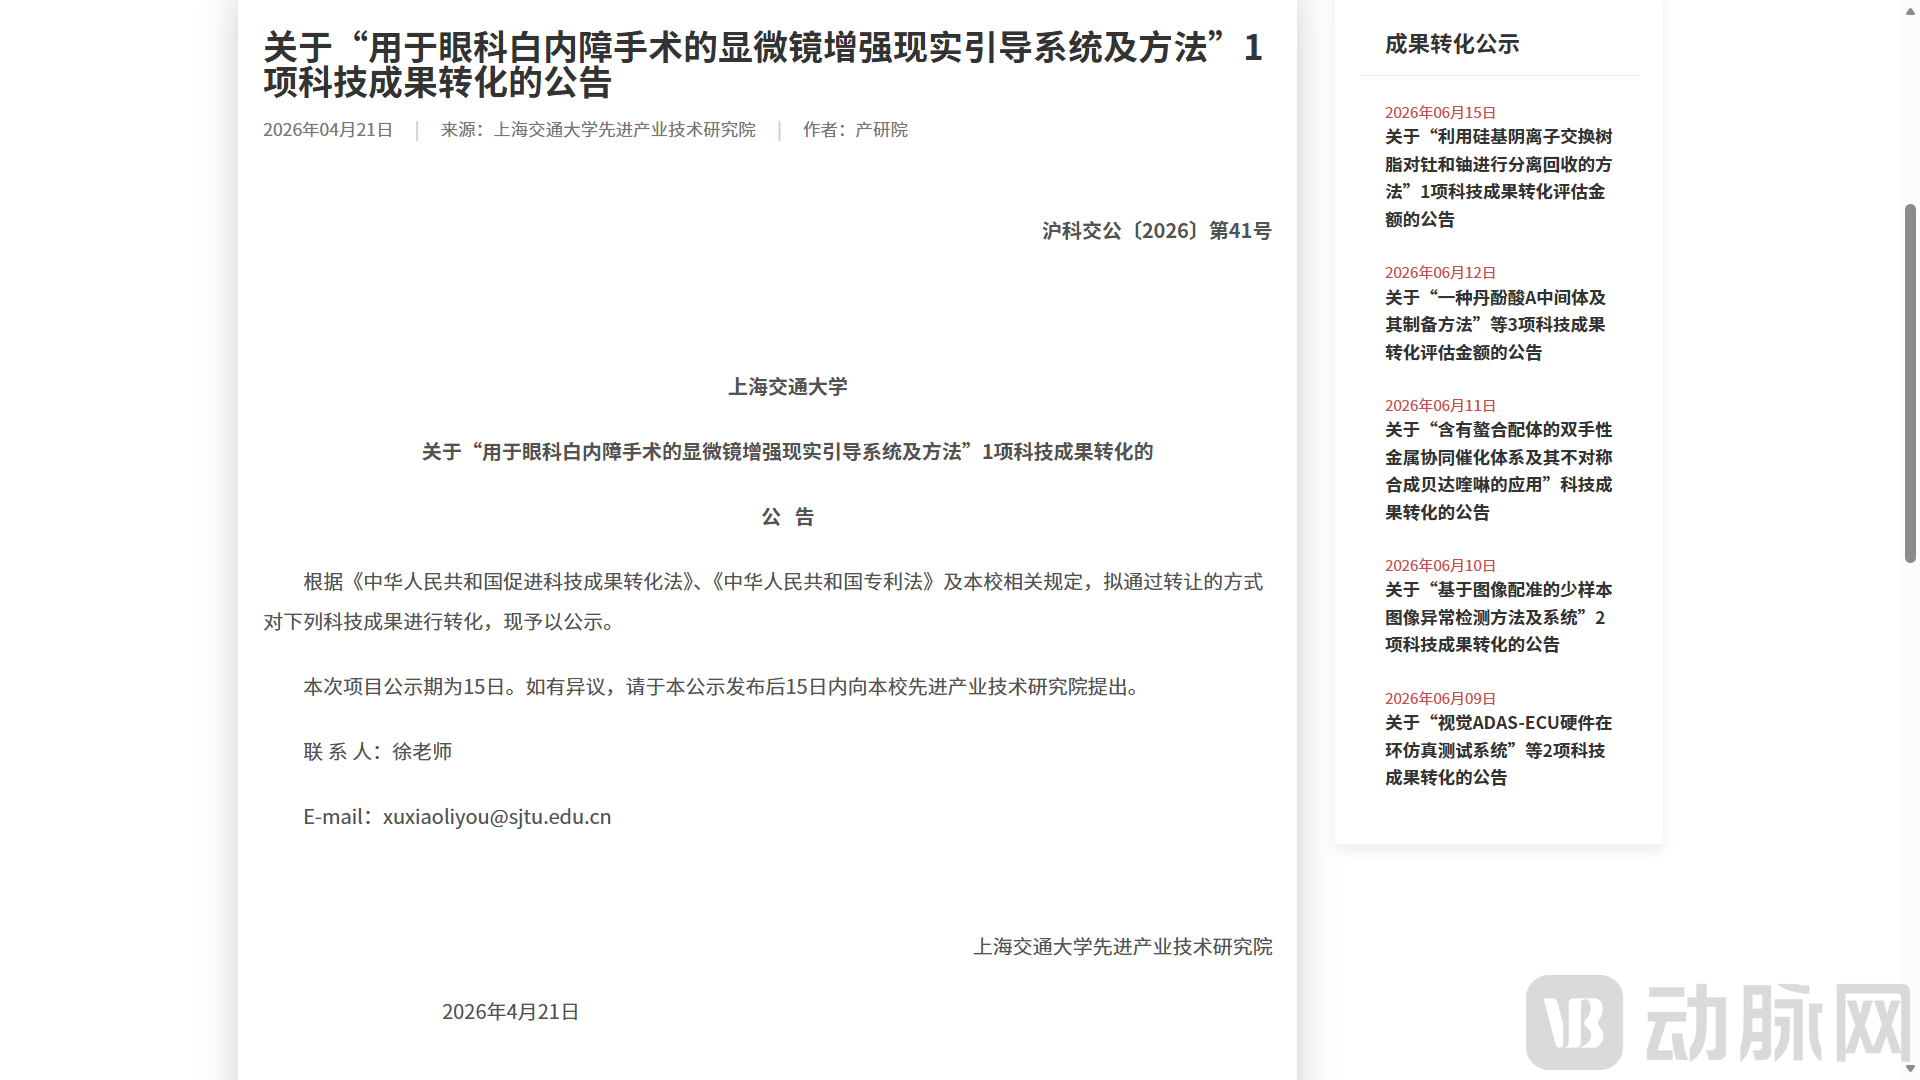Image resolution: width=1920 pixels, height=1080 pixels.
Task: Click the 2026年06月10日 date entry
Action: coord(1440,566)
